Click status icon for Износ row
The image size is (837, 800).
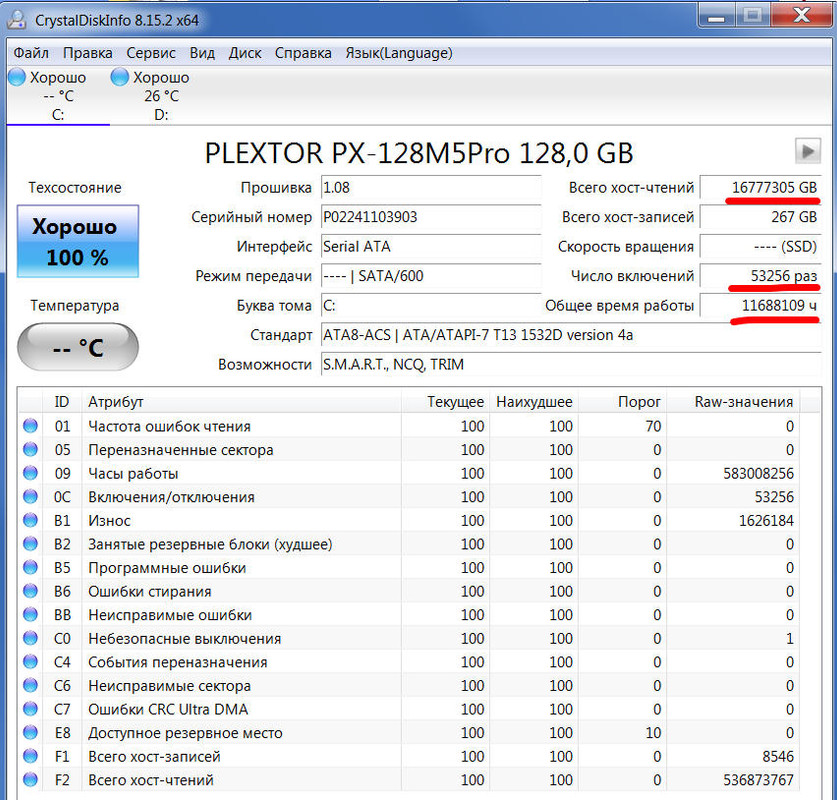tap(30, 520)
